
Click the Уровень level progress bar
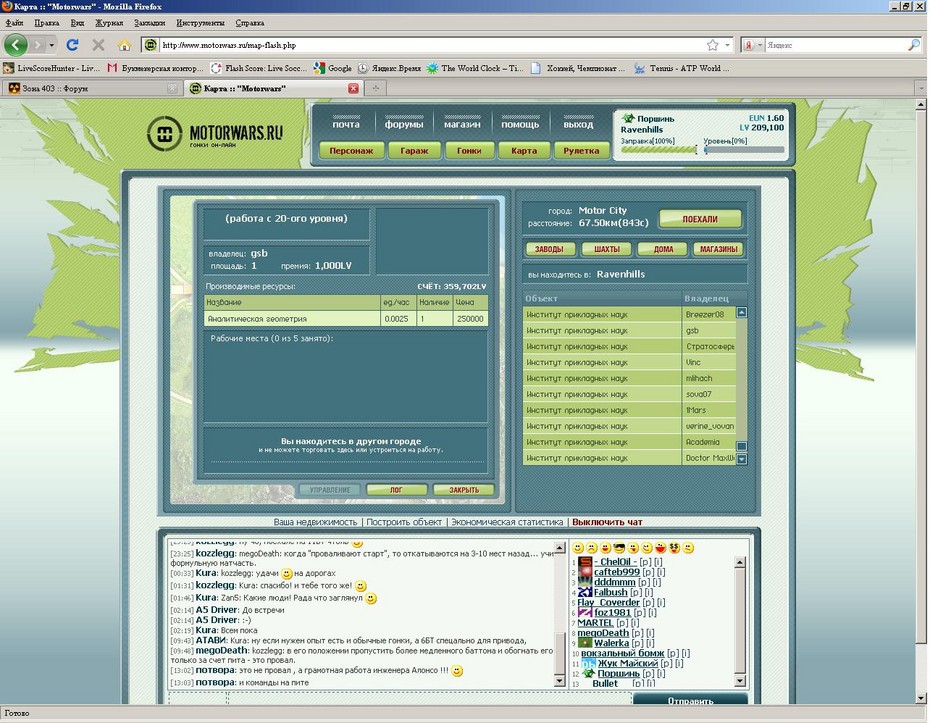click(744, 150)
